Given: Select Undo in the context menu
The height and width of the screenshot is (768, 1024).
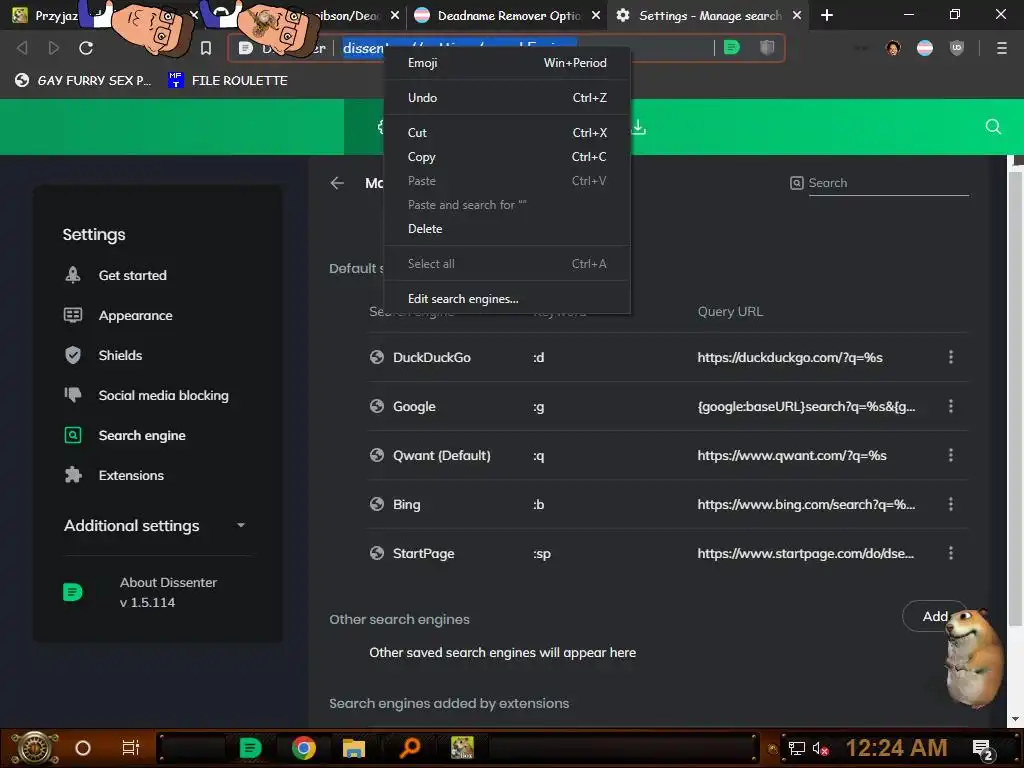Looking at the screenshot, I should pyautogui.click(x=507, y=97).
